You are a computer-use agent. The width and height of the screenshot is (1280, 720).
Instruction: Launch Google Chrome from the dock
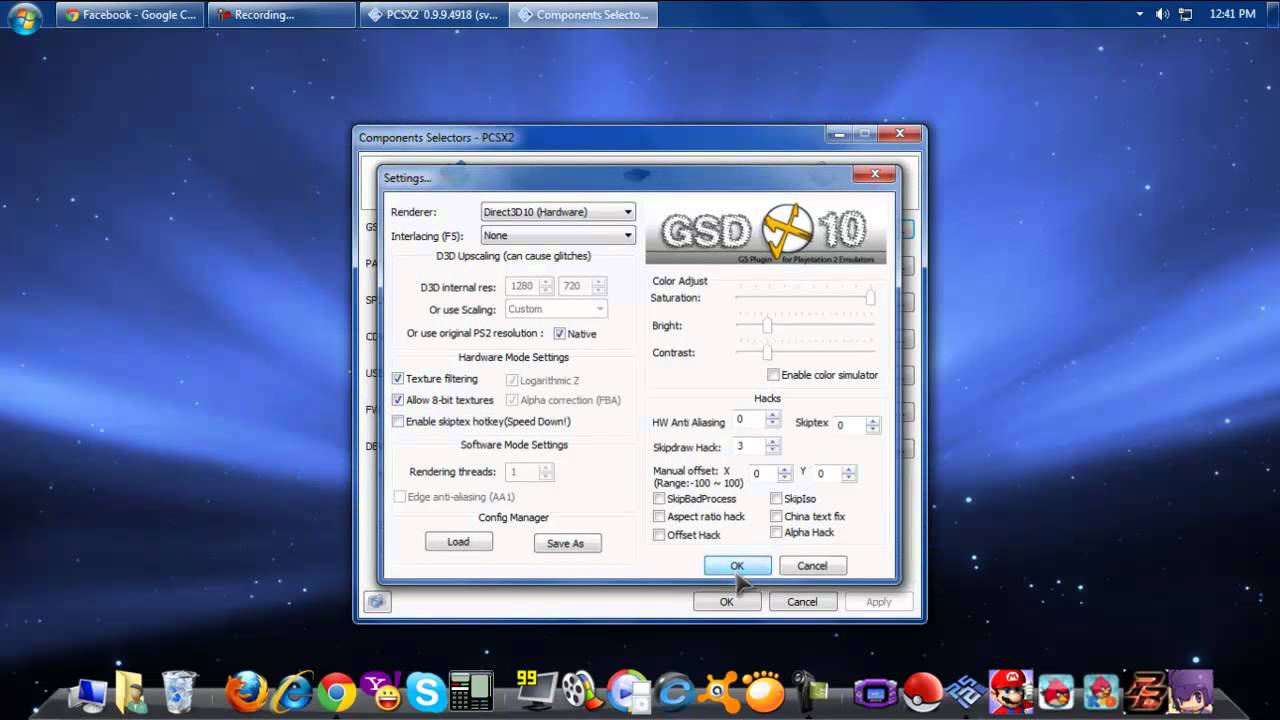(337, 693)
